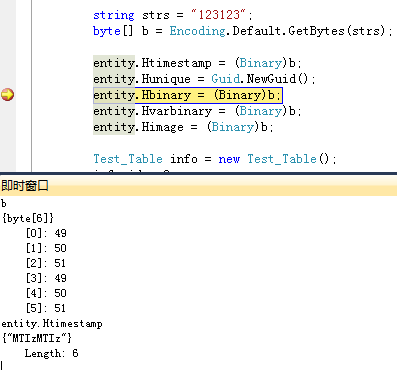Click the Encoding.Default.GetBytes(strs) line
The height and width of the screenshot is (370, 397).
click(x=243, y=31)
